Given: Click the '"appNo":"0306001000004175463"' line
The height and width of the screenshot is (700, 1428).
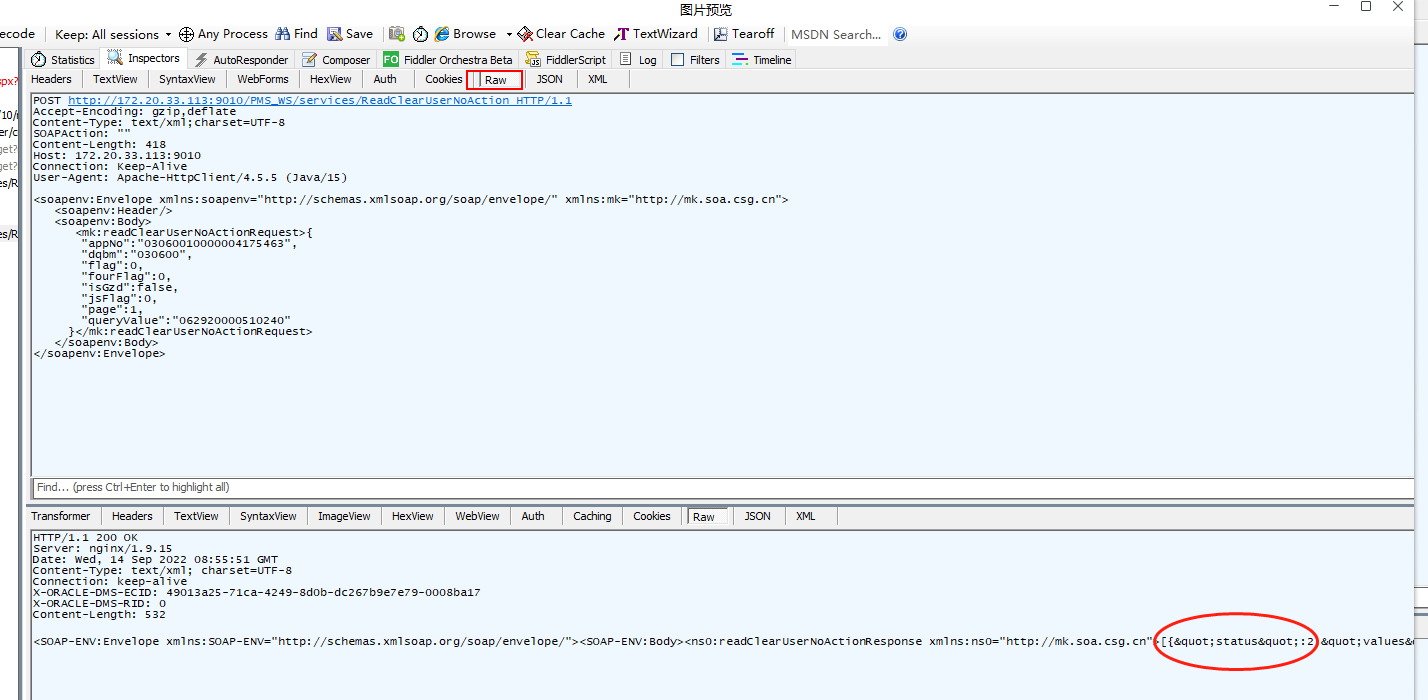Looking at the screenshot, I should click(x=190, y=243).
